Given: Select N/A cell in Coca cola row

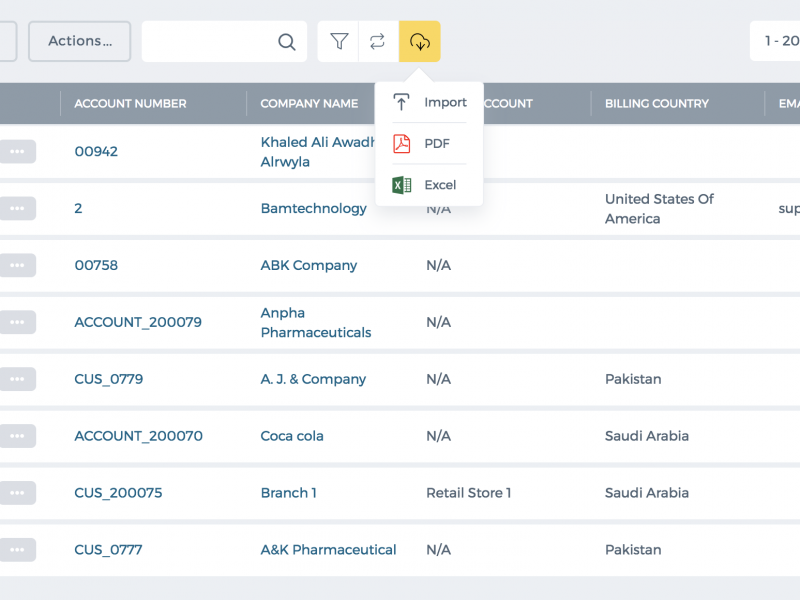Looking at the screenshot, I should pyautogui.click(x=439, y=436).
